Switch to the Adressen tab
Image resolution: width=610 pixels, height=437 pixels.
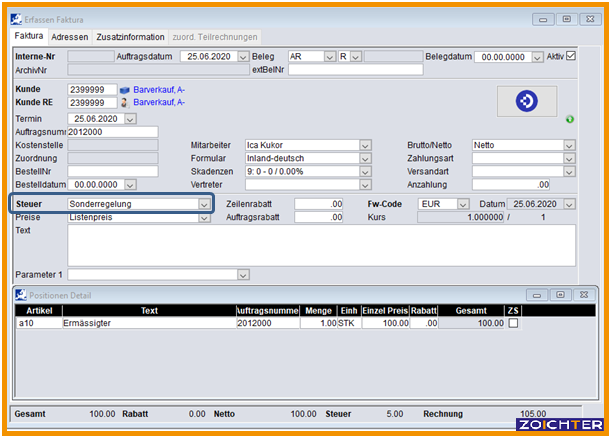tap(70, 37)
